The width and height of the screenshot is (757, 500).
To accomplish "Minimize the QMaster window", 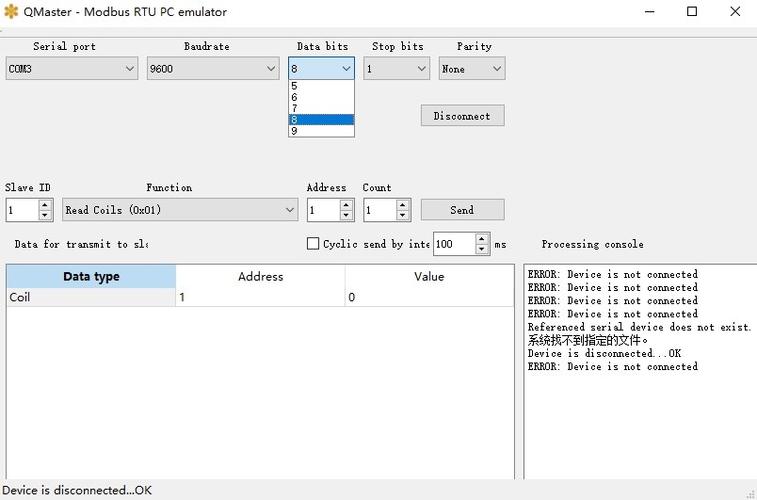I will [650, 12].
